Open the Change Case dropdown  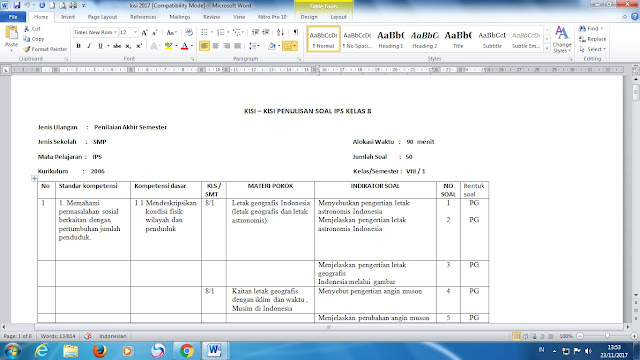(171, 32)
